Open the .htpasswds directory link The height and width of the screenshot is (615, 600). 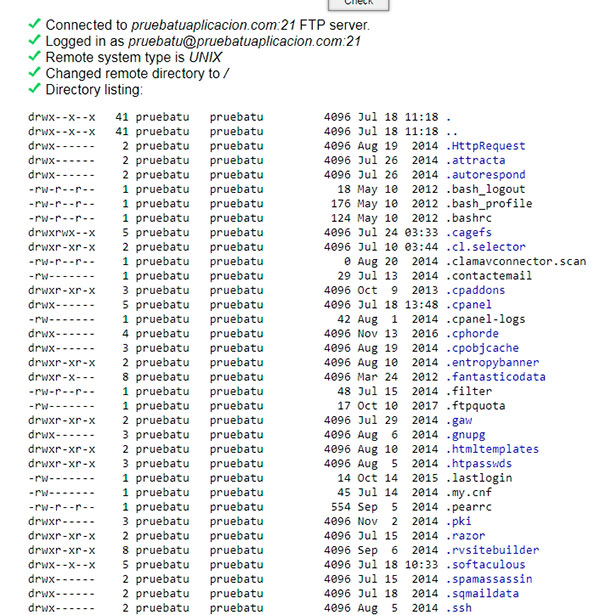pos(479,464)
